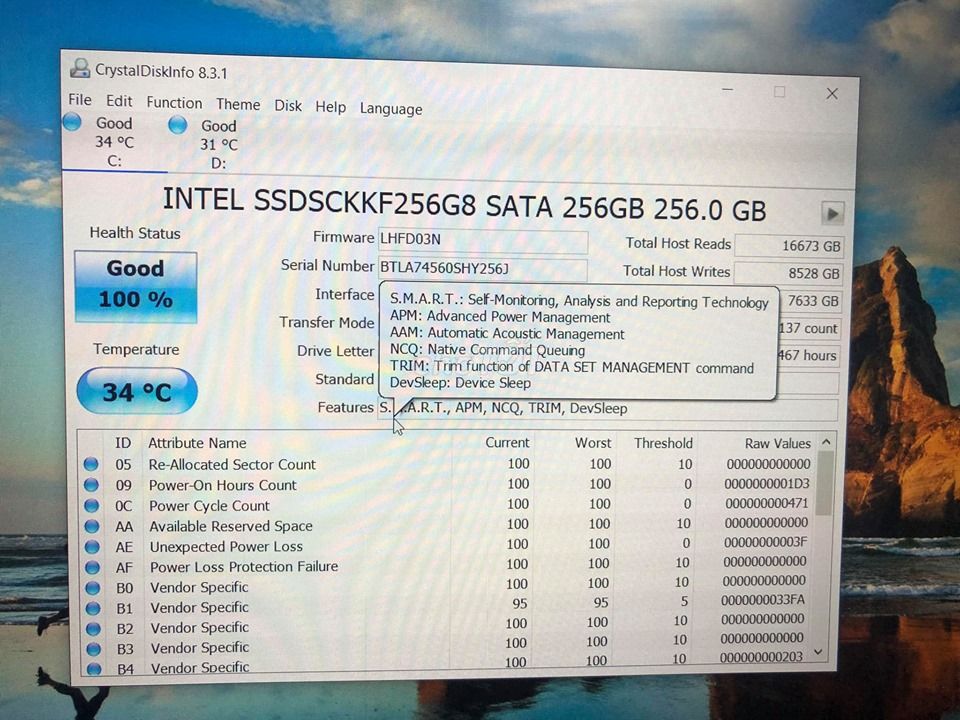Click the Transfer Mode label
This screenshot has height=720, width=960.
click(327, 323)
